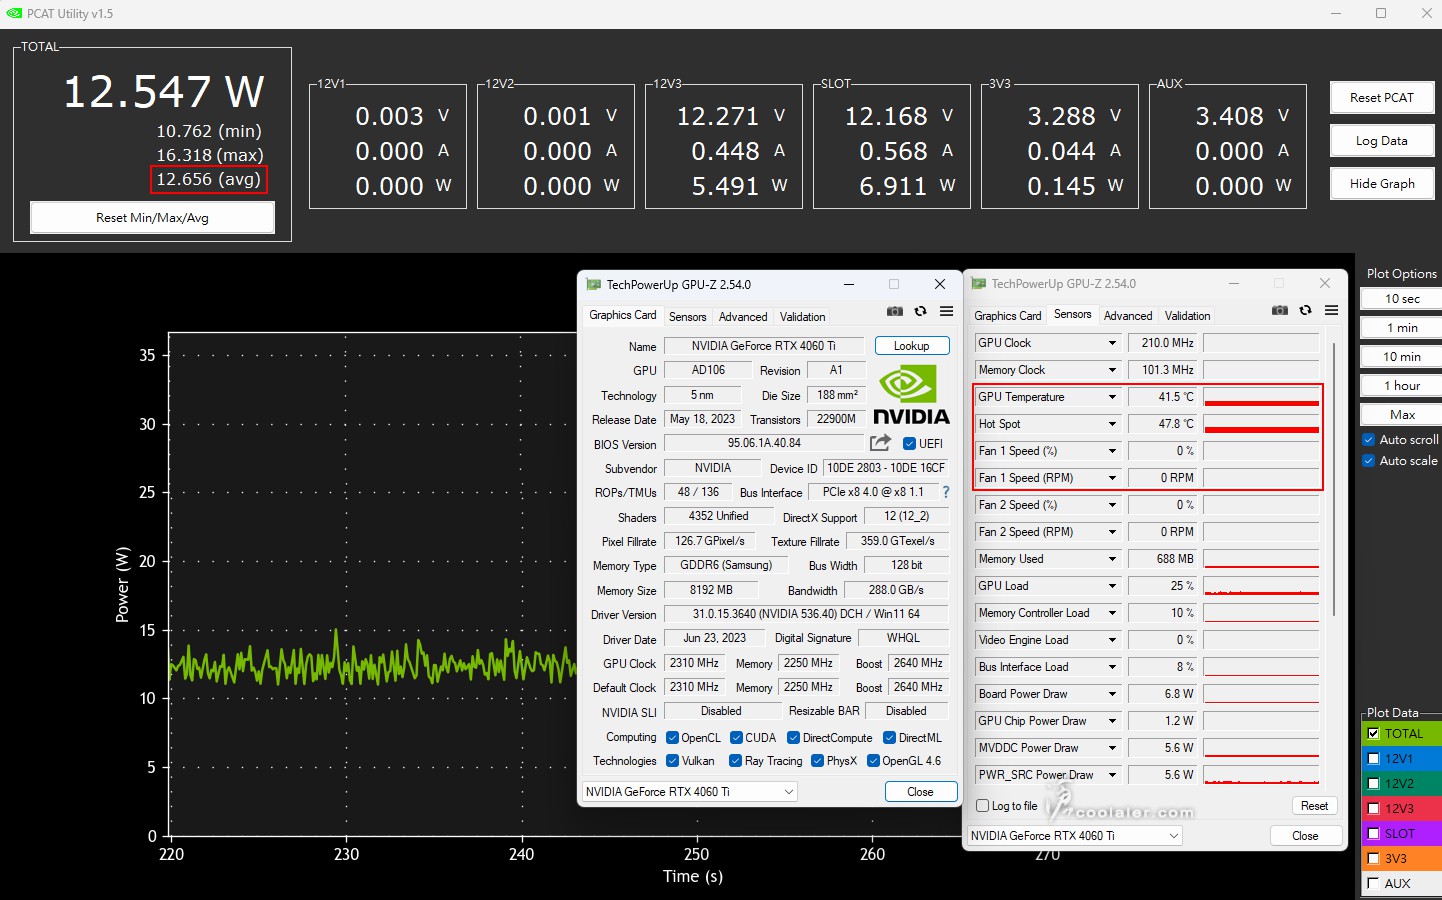
Task: Open GPU selector dropdown in Graphics Card window
Action: pos(690,792)
